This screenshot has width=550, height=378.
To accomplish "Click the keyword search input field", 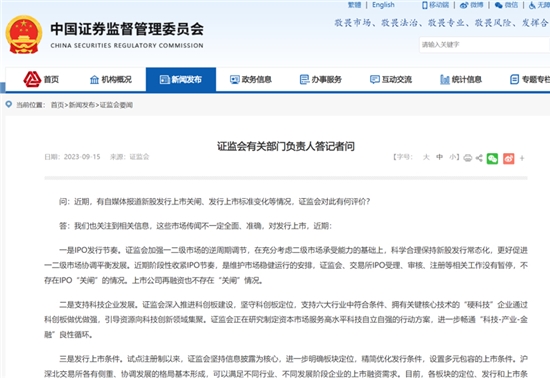I will click(x=484, y=45).
